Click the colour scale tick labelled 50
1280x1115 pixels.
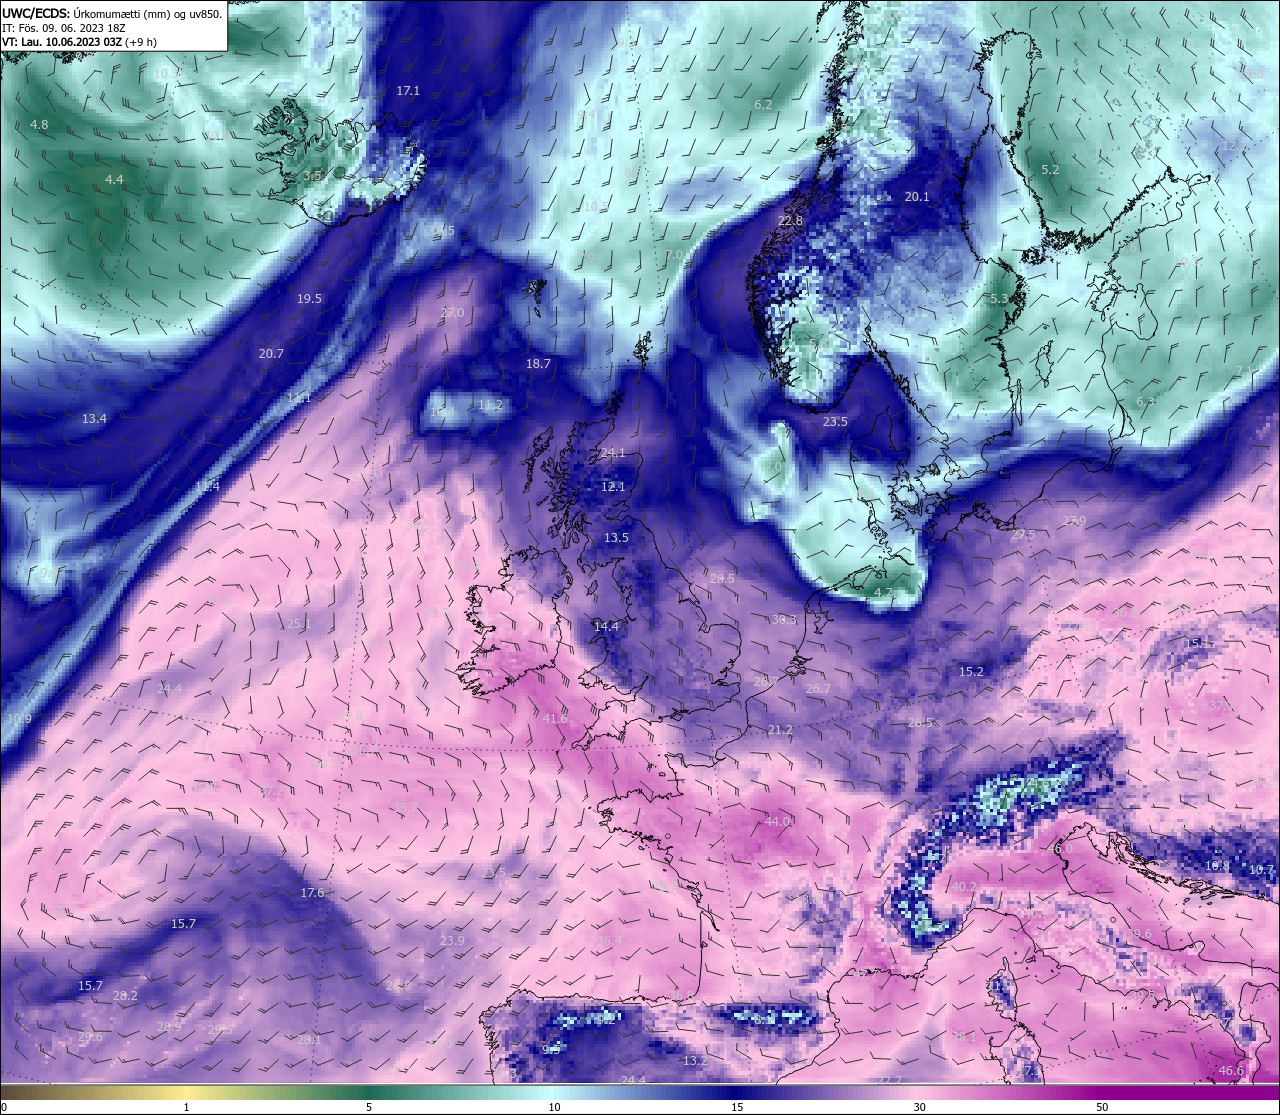click(x=1102, y=1107)
